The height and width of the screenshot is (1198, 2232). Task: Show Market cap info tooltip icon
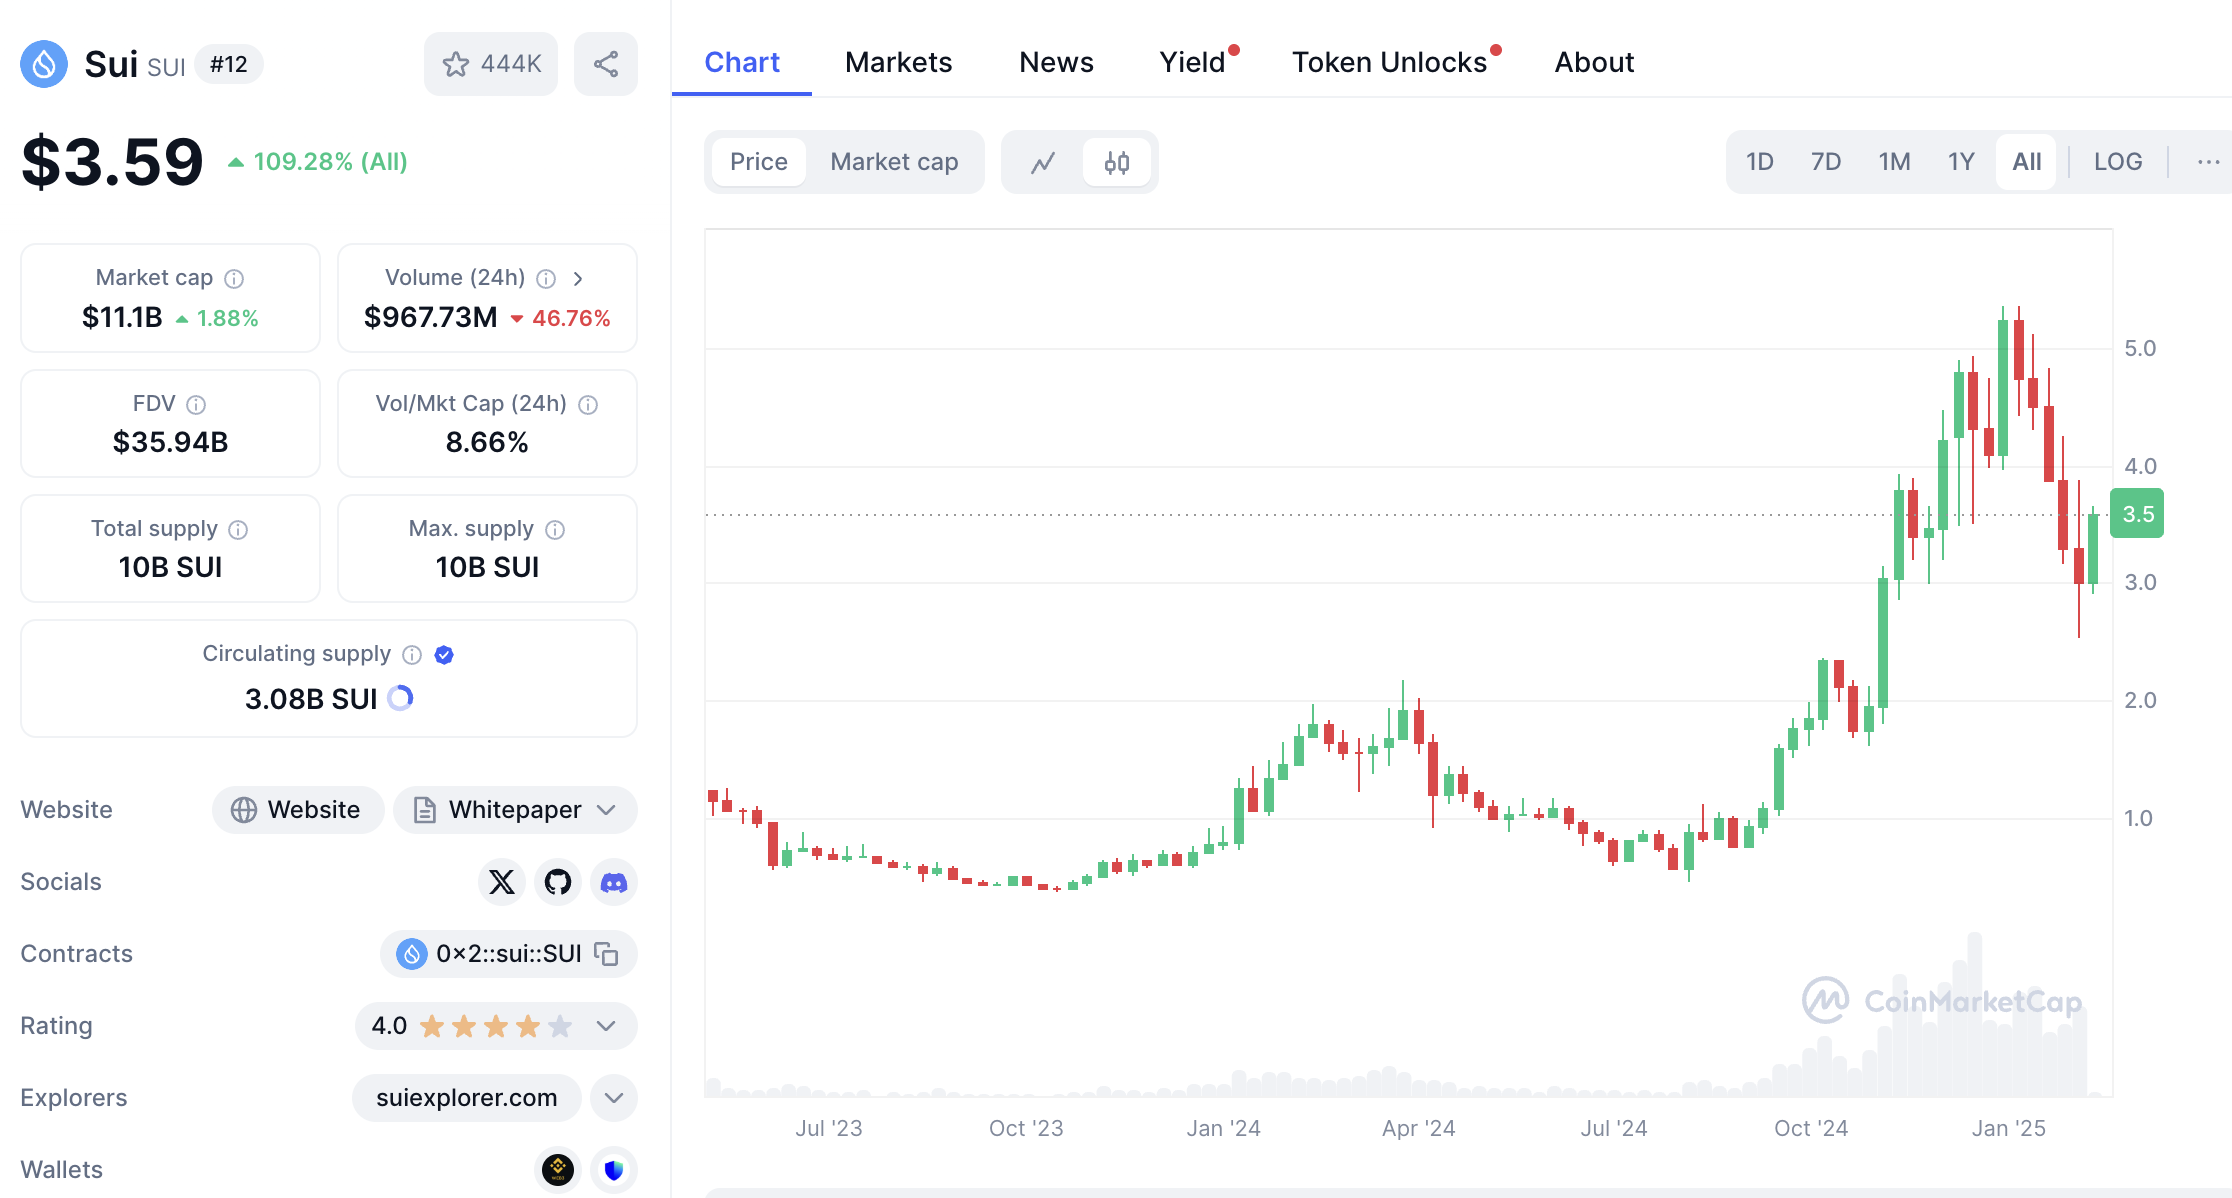click(234, 279)
